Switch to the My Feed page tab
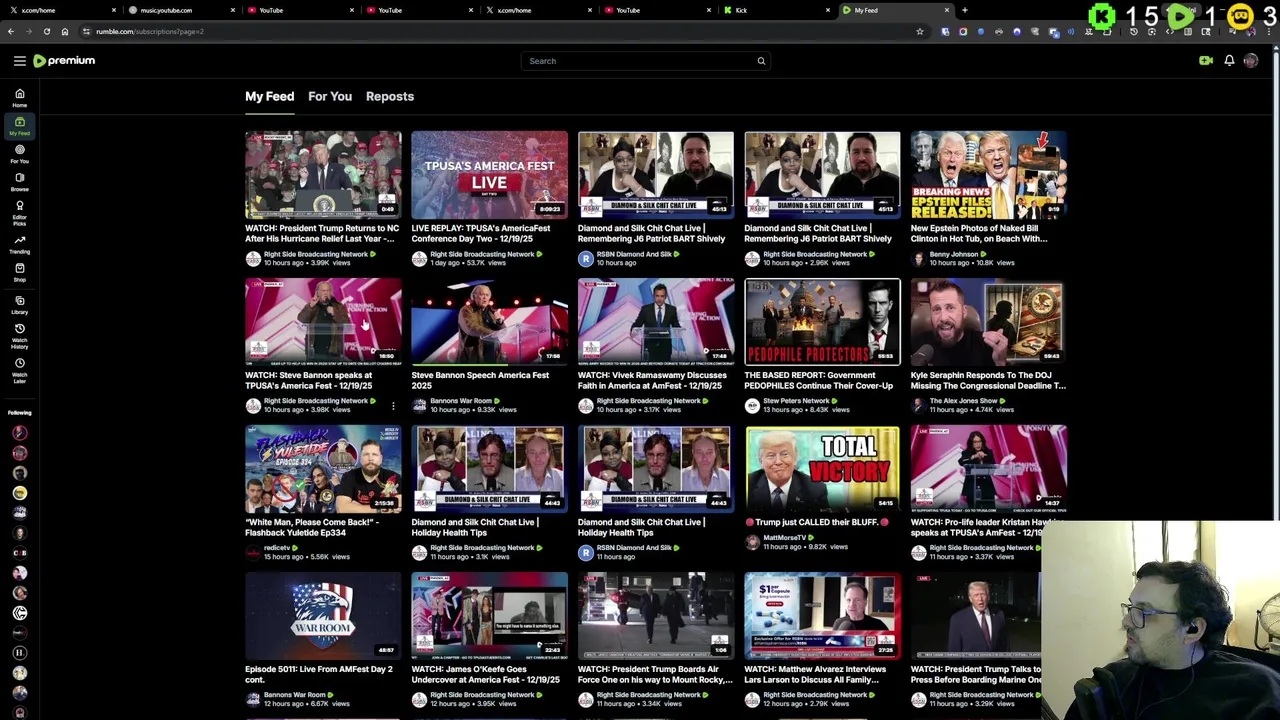 (x=270, y=96)
